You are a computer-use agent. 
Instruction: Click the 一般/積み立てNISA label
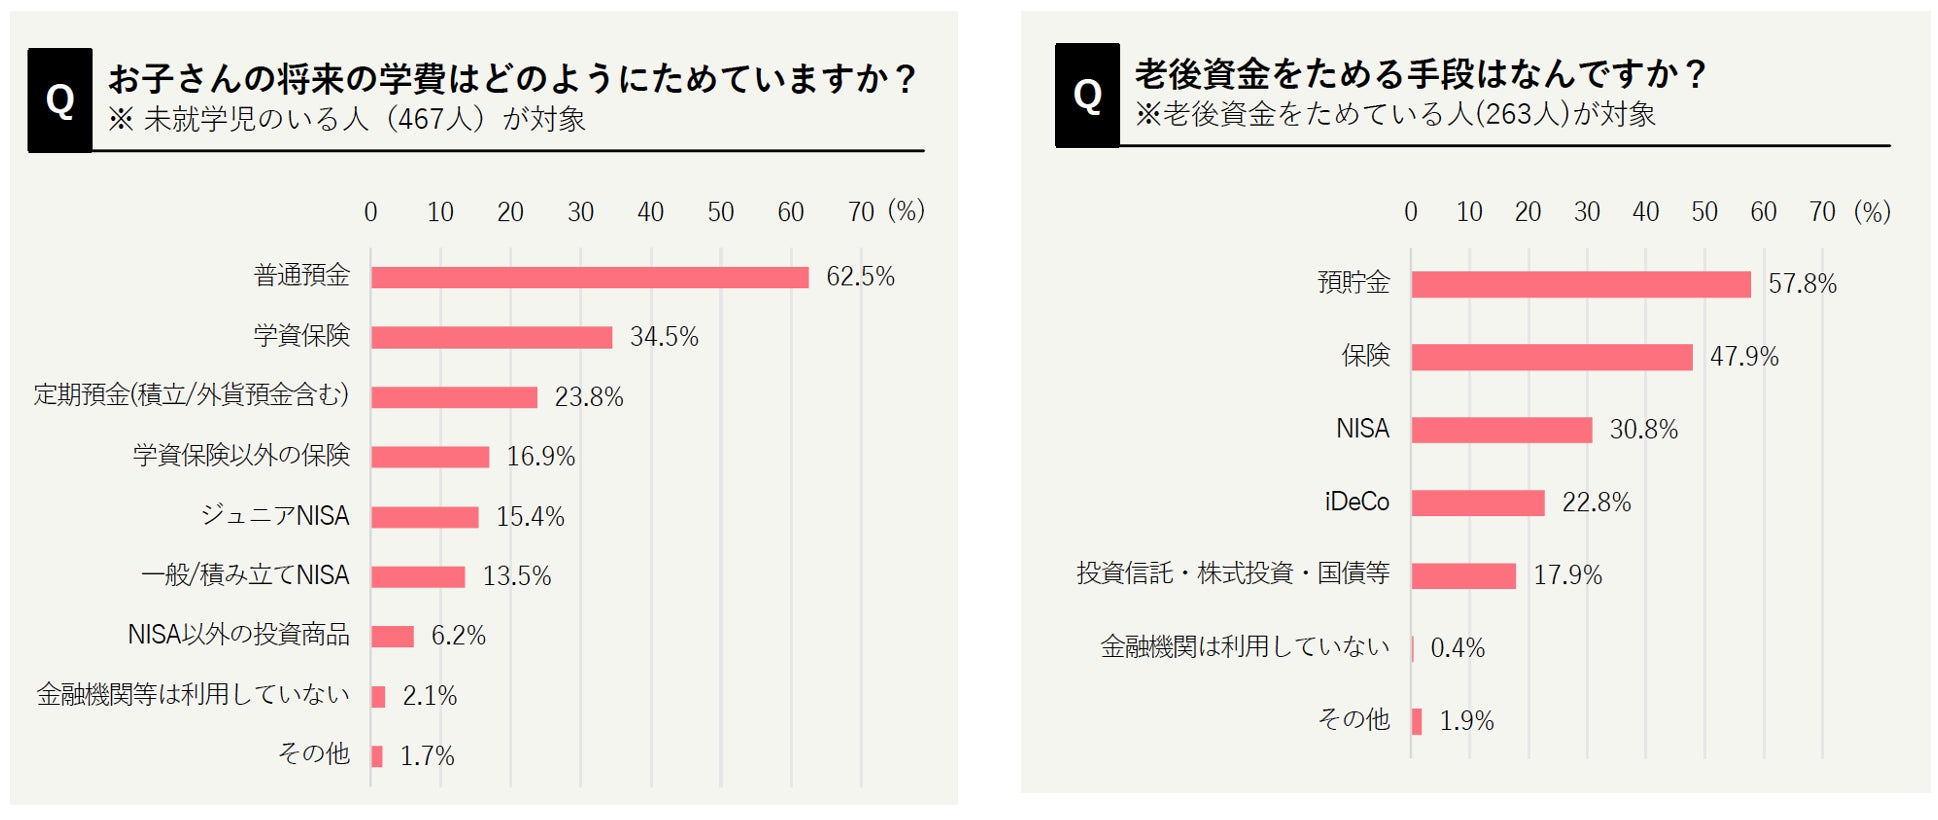pyautogui.click(x=246, y=575)
